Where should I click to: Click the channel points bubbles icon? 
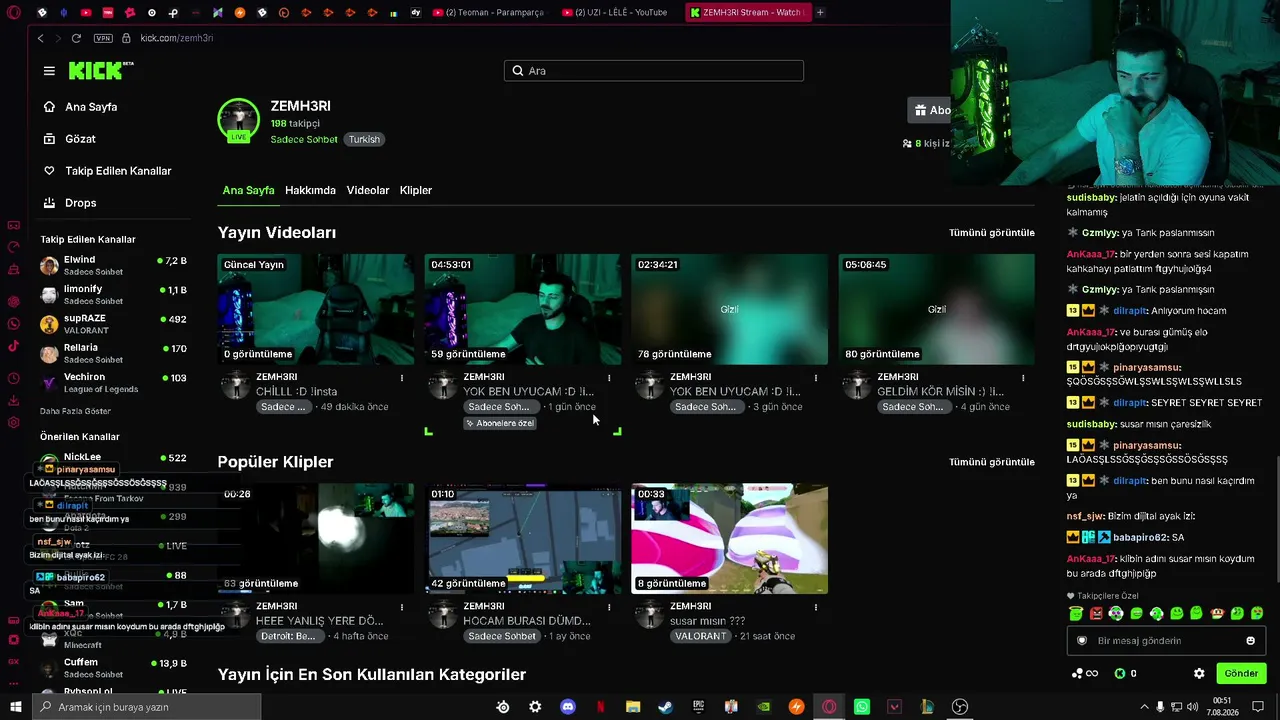[1077, 674]
